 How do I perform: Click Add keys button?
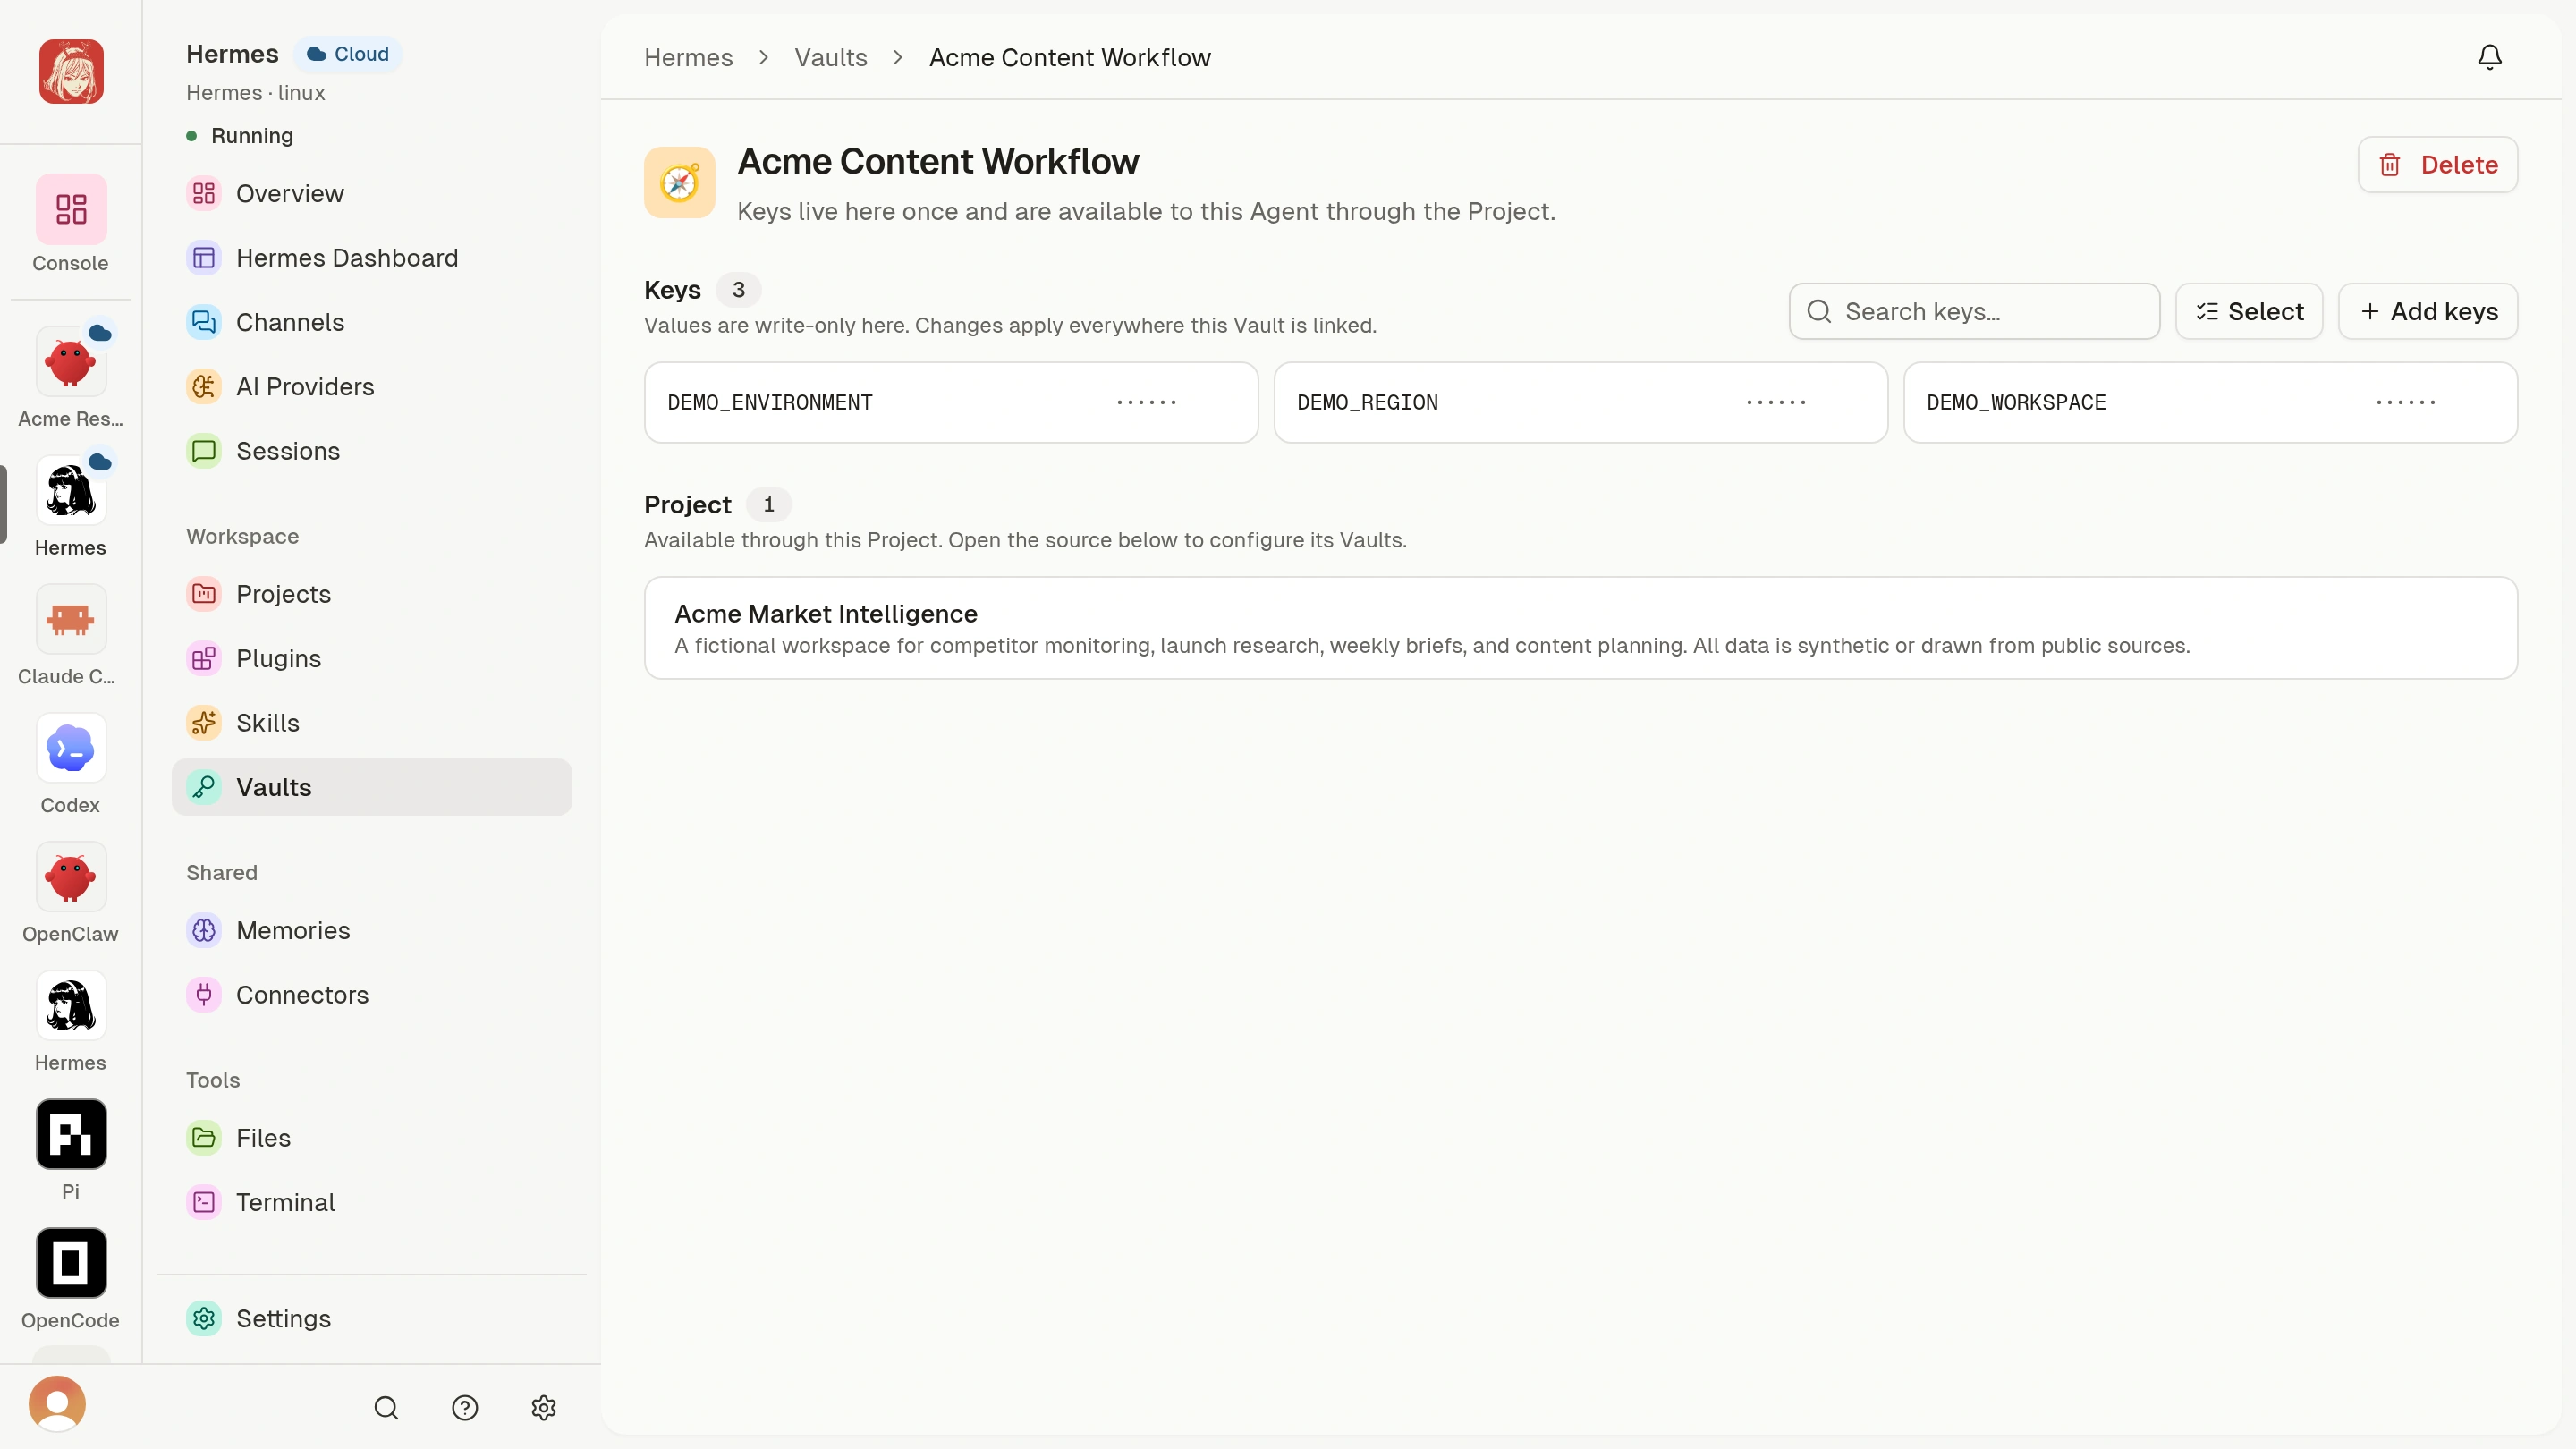[2428, 312]
